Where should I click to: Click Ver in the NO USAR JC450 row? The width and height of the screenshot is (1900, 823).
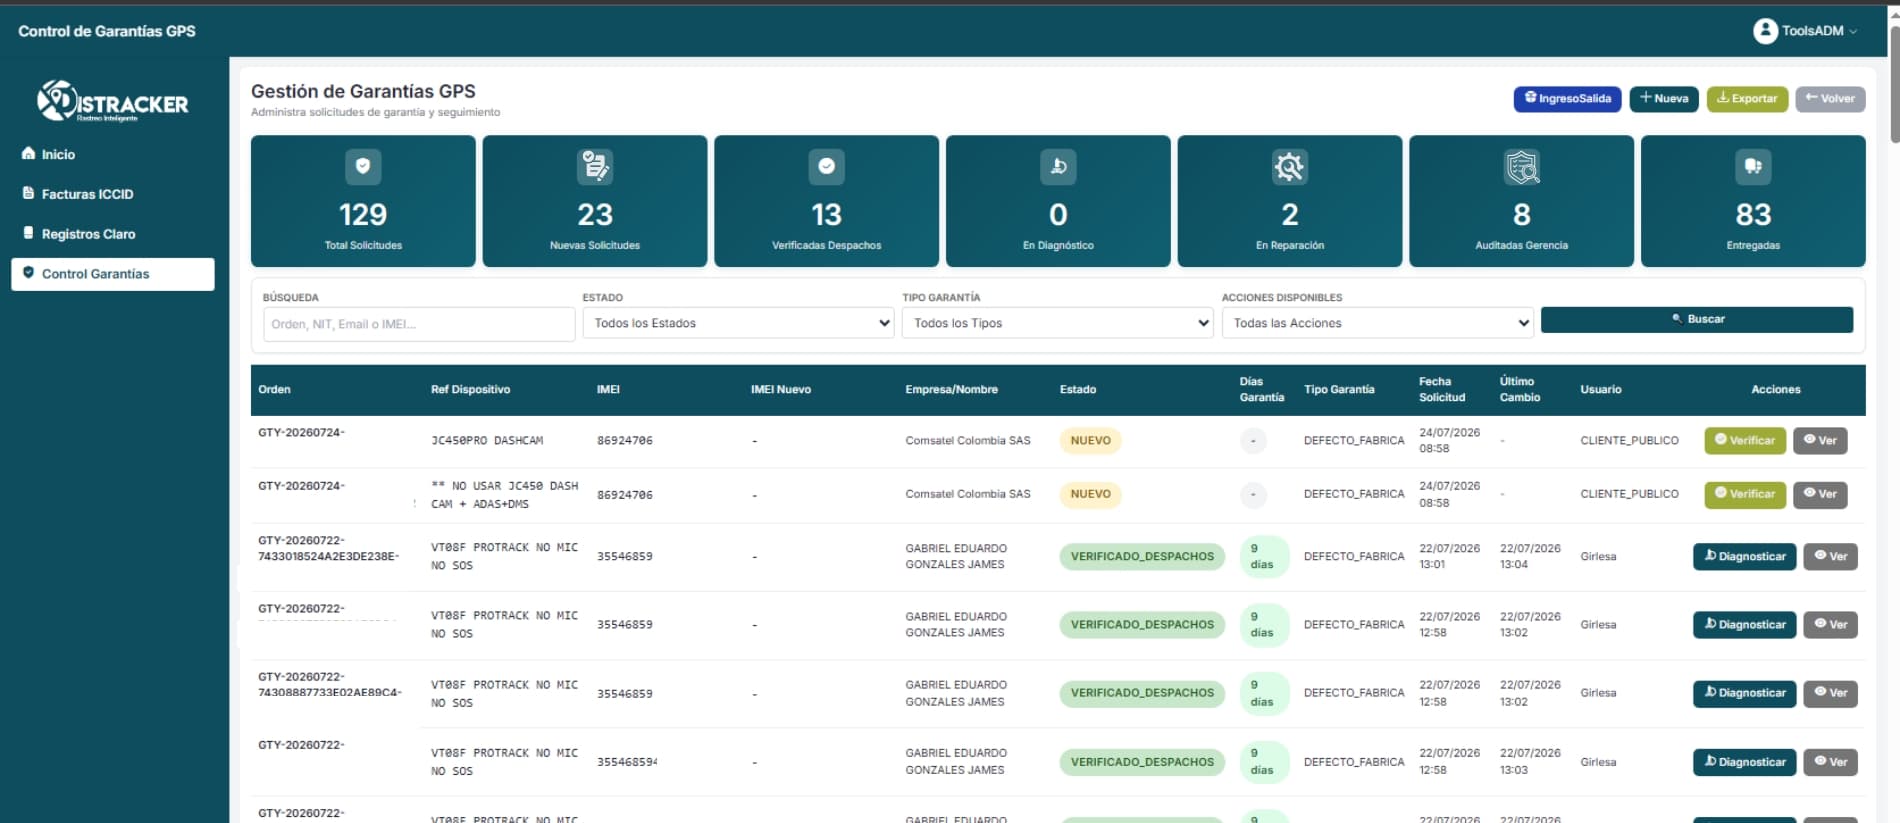(x=1820, y=494)
